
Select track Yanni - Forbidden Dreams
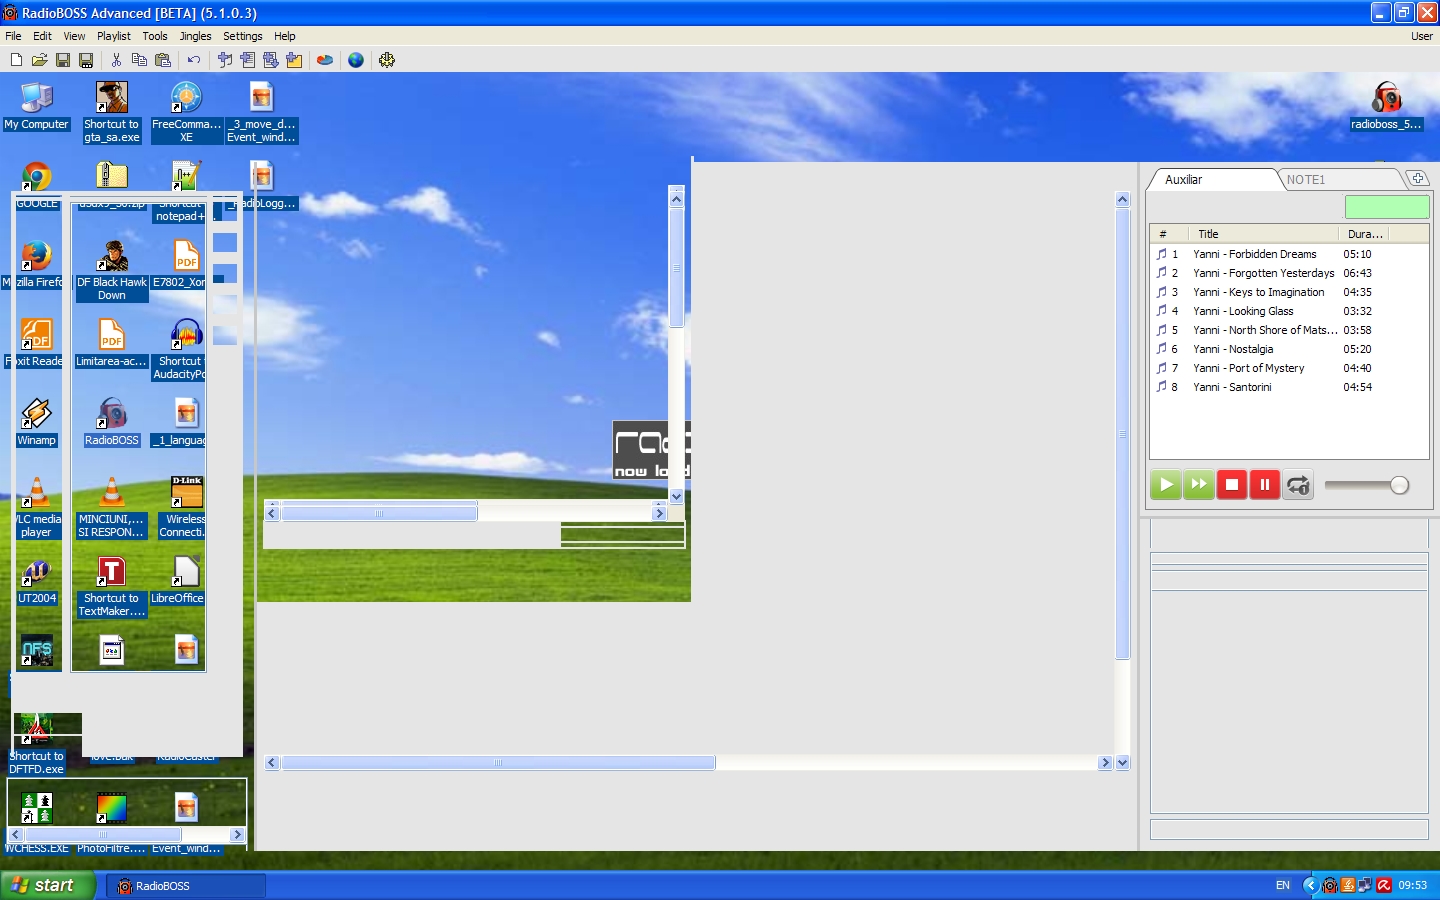coord(1289,254)
